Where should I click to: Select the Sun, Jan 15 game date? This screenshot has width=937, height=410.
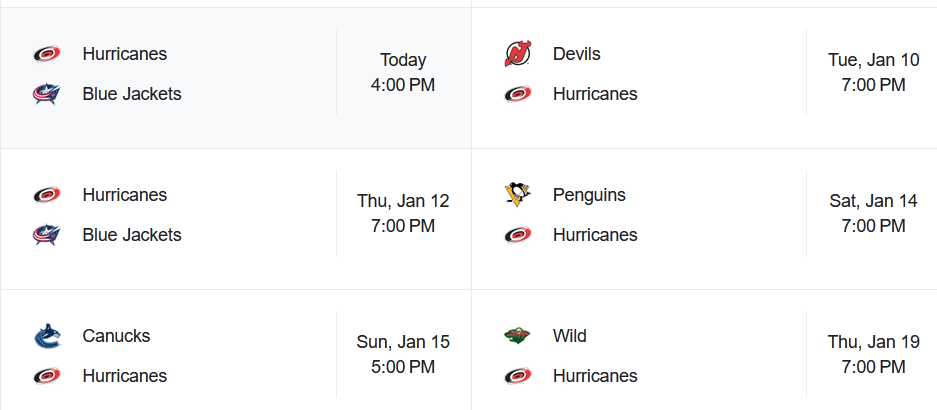(x=403, y=342)
